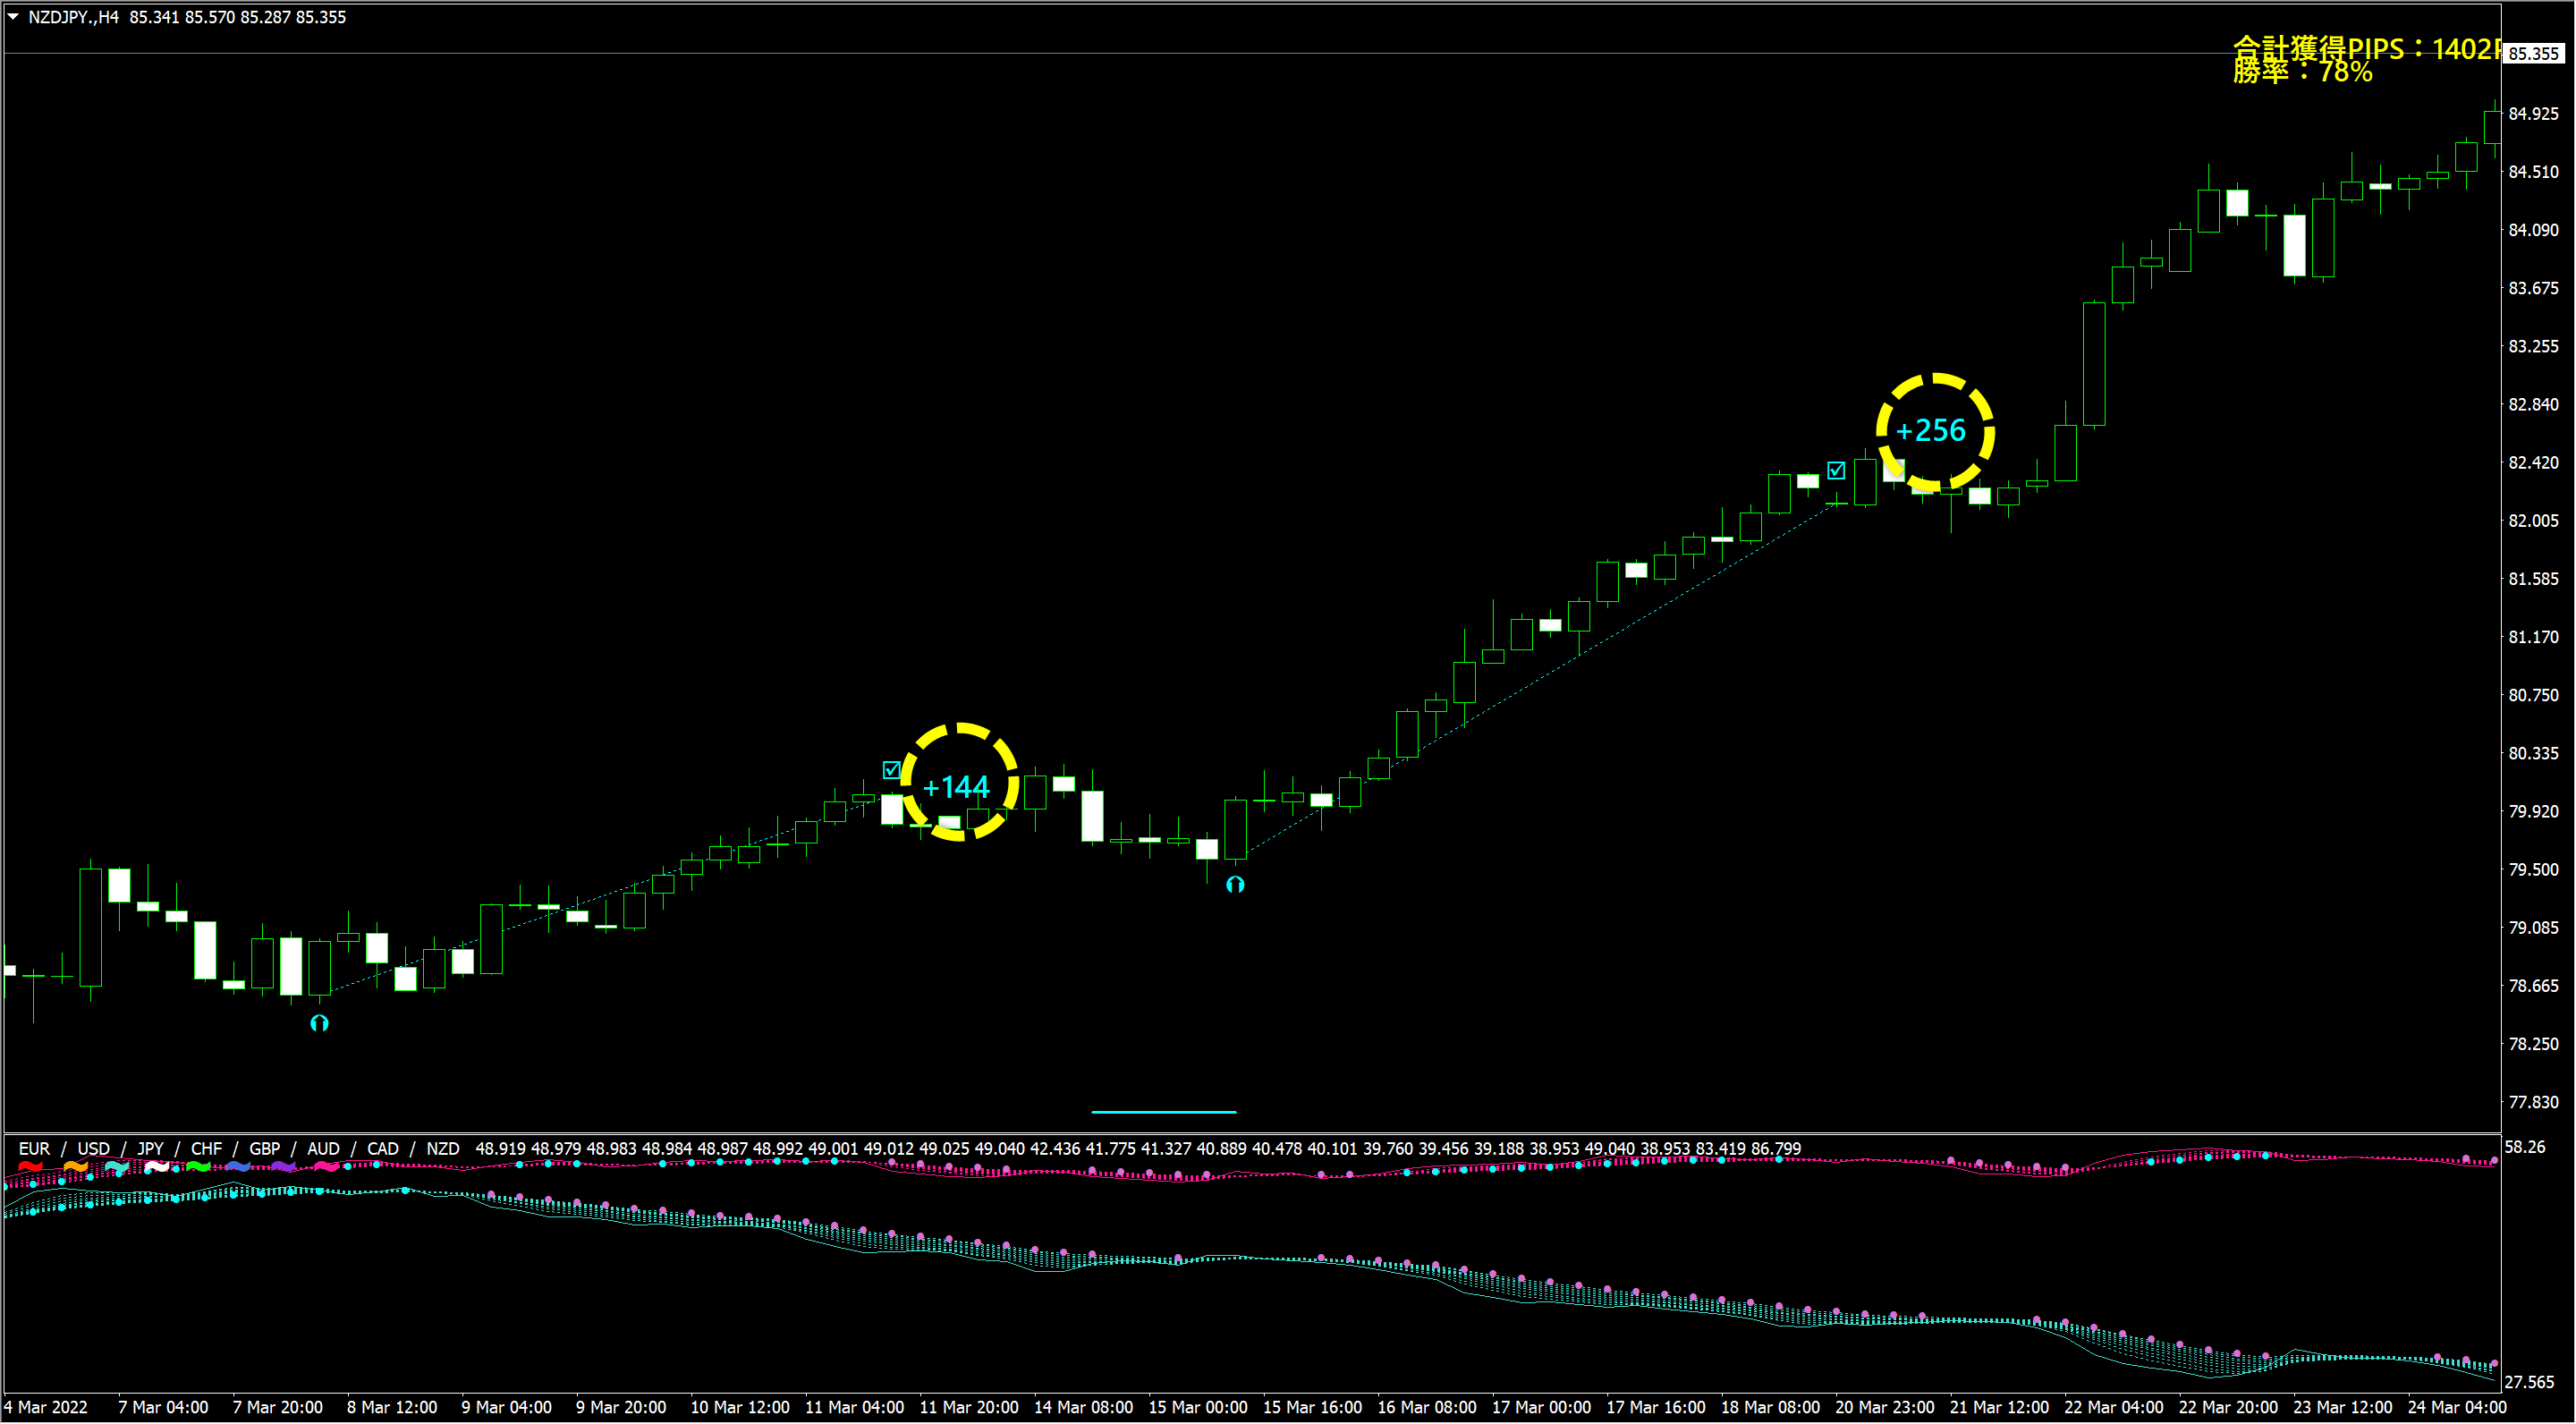Image resolution: width=2576 pixels, height=1424 pixels.
Task: Click the small triangle beside NZDJPY title
Action: coord(13,16)
